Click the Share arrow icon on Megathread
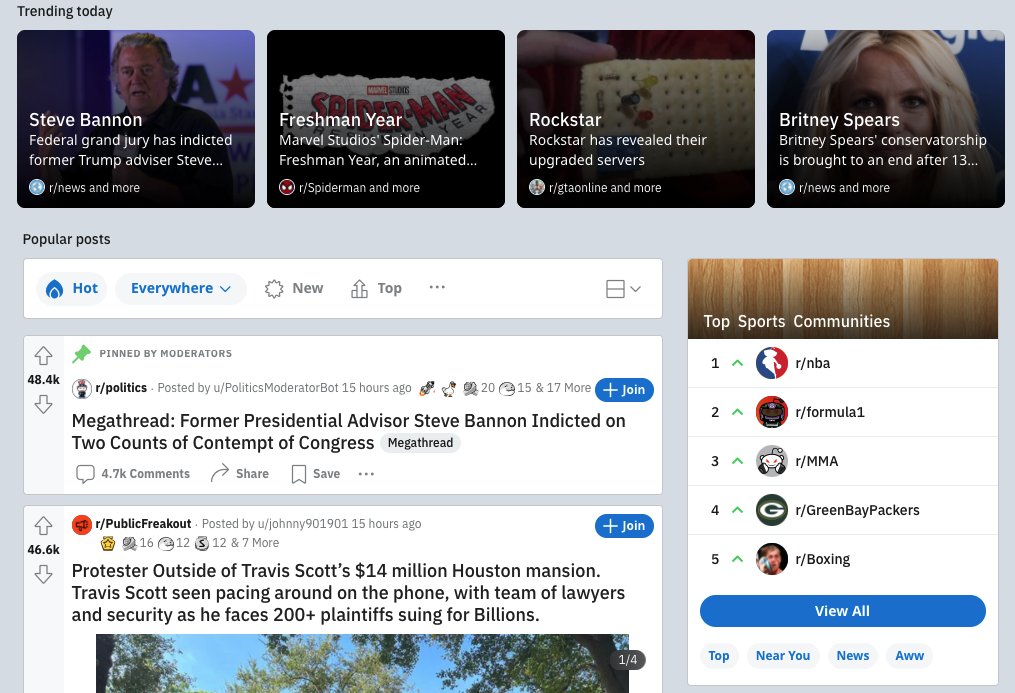This screenshot has height=693, width=1015. pos(219,473)
